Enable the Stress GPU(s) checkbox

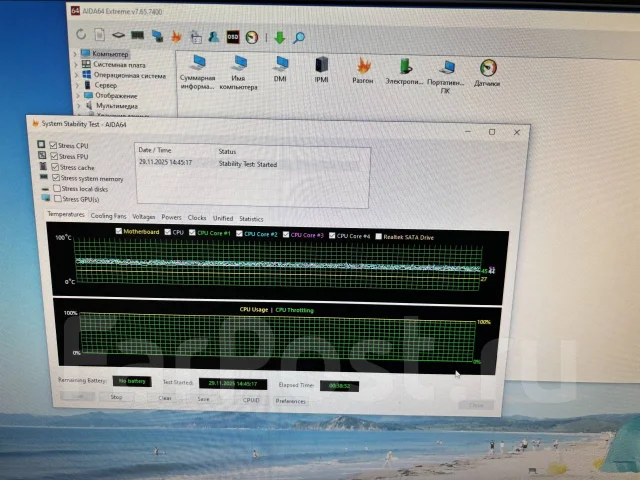coord(58,198)
